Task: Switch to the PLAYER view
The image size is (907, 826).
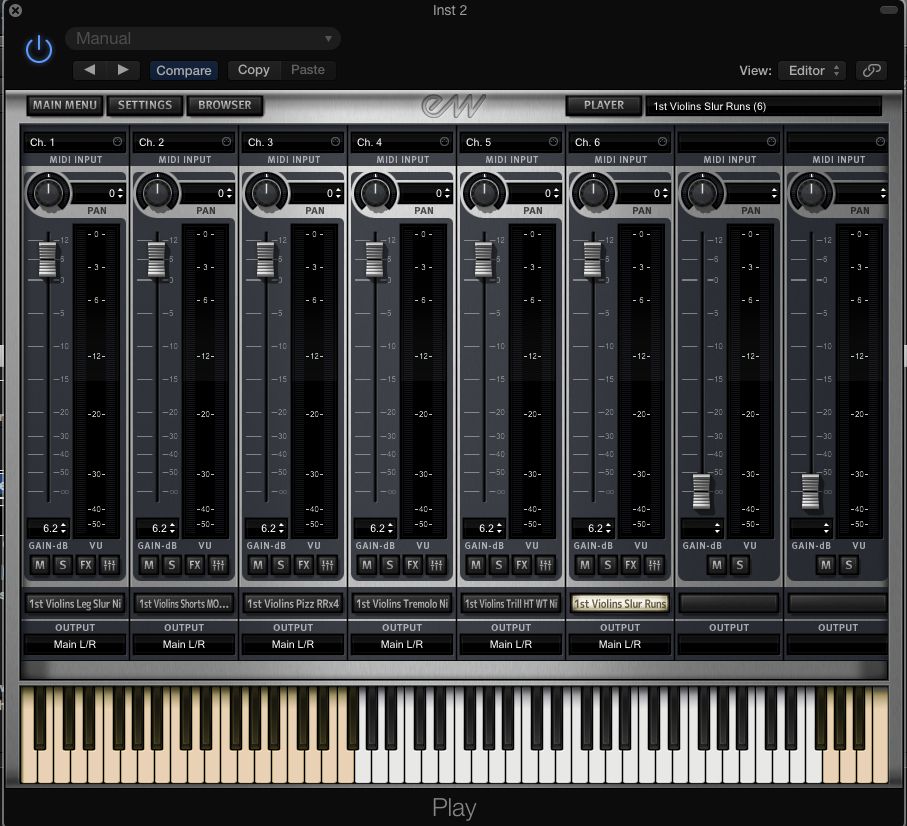Action: tap(604, 105)
